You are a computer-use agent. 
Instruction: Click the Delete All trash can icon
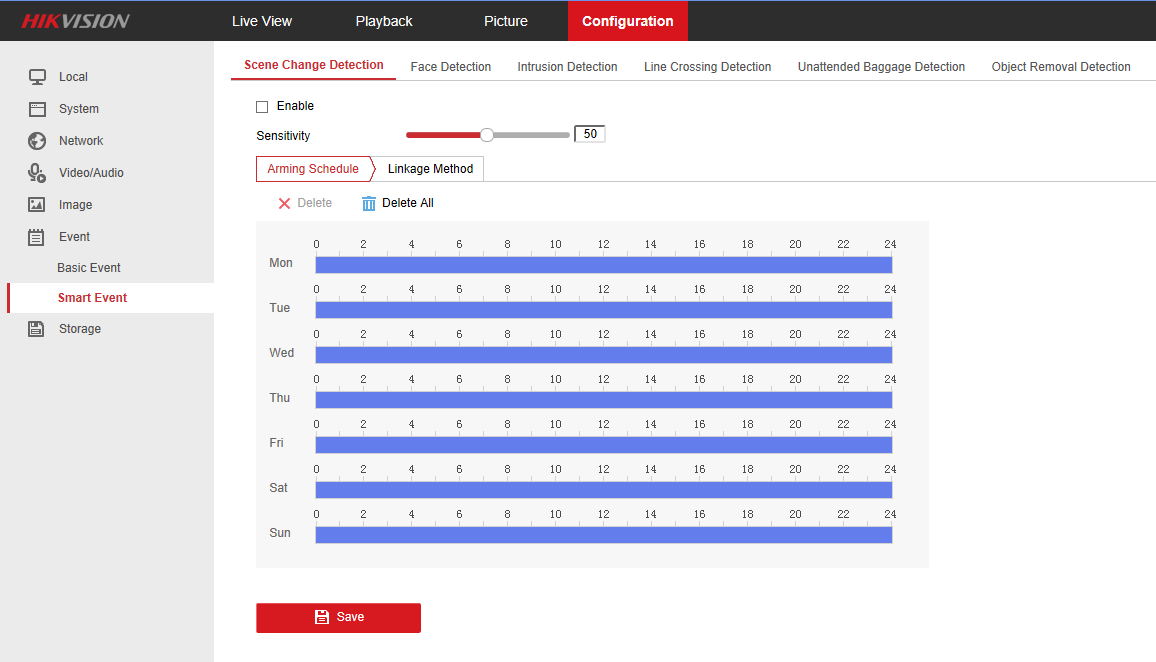point(369,203)
